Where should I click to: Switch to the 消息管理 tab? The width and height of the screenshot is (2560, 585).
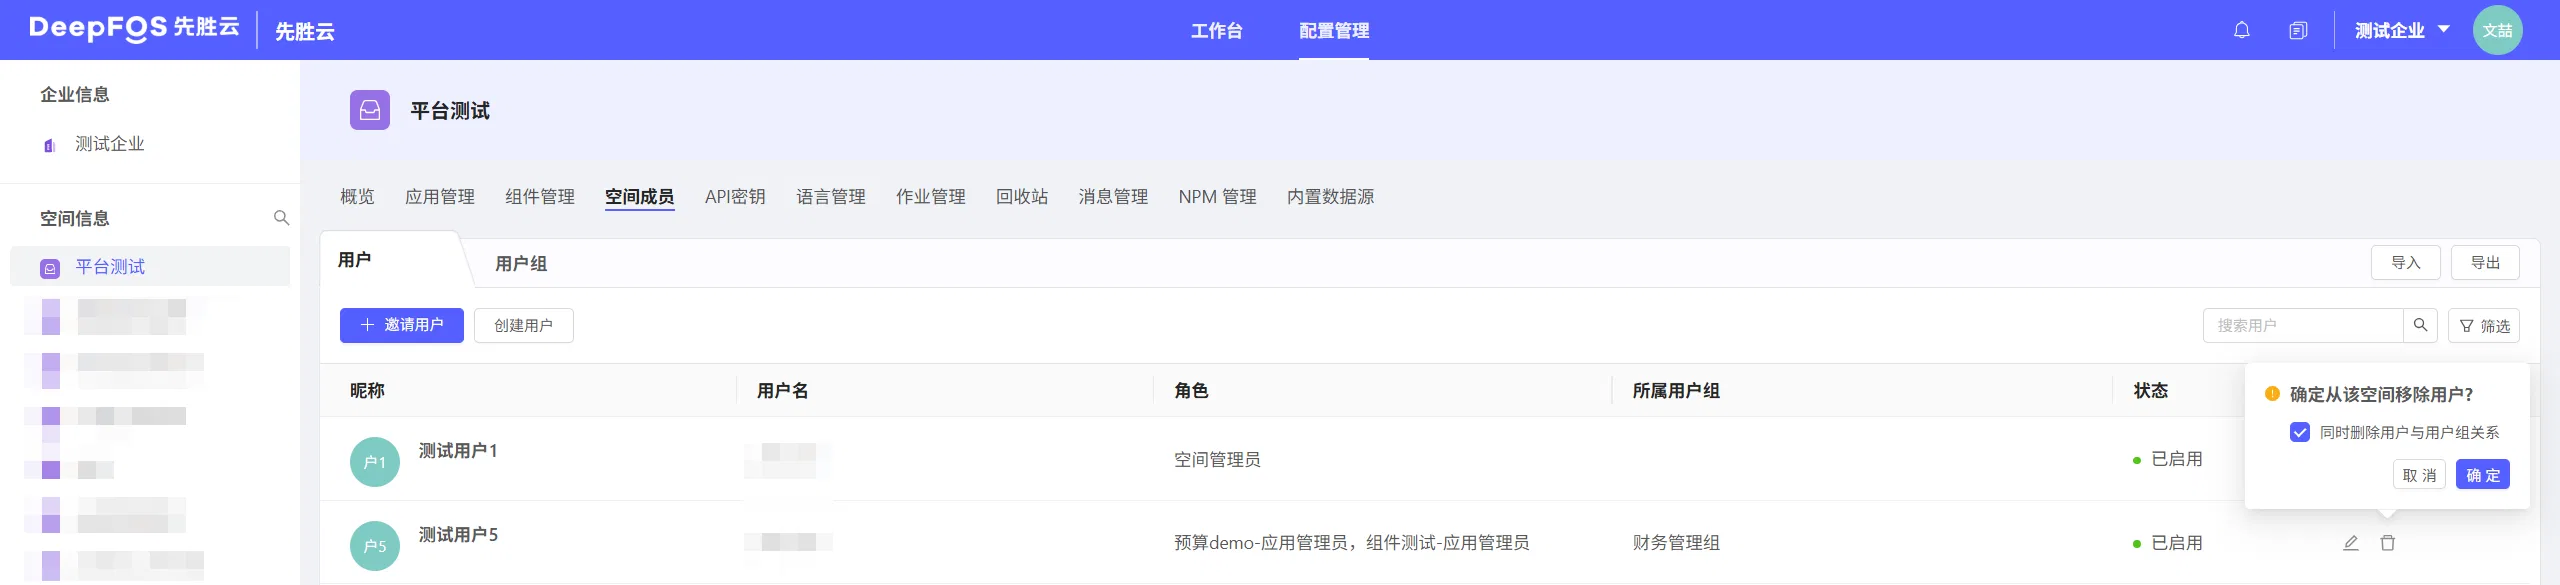coord(1113,197)
